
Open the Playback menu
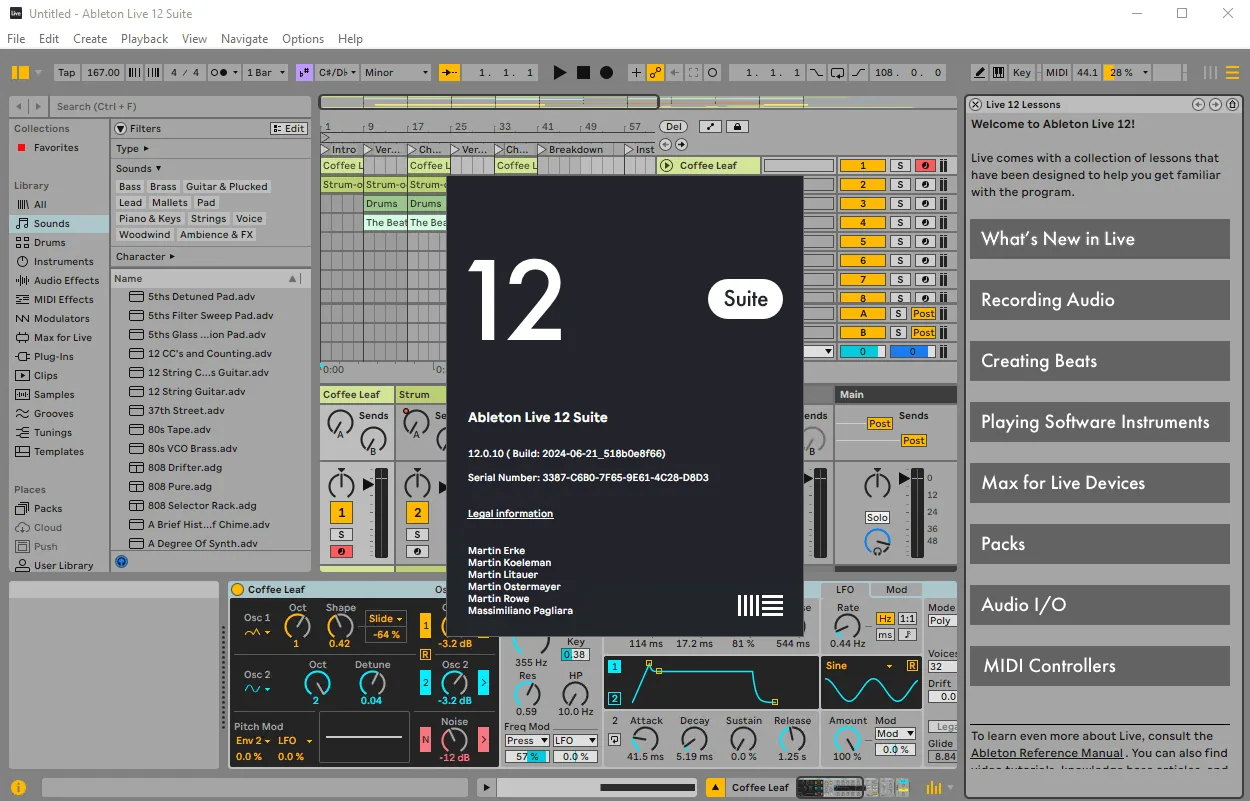(x=145, y=39)
